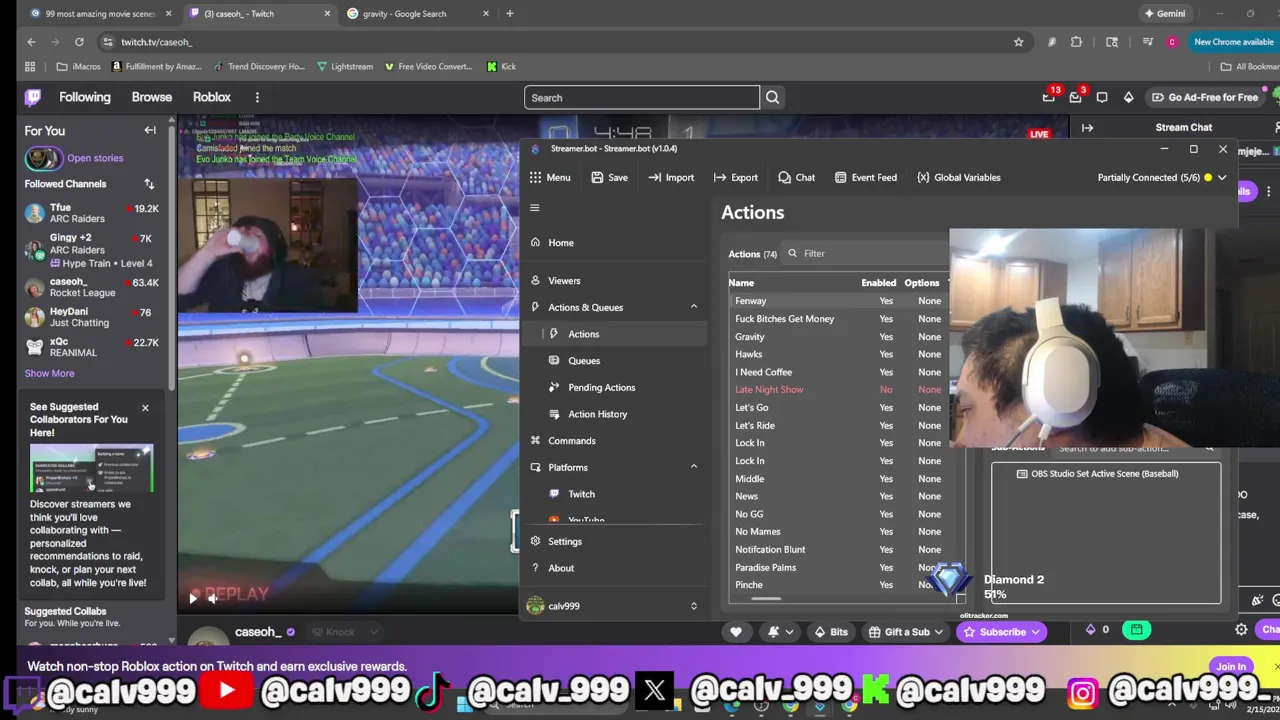Click the Twitch logo home icon
This screenshot has width=1280, height=720.
(x=33, y=97)
